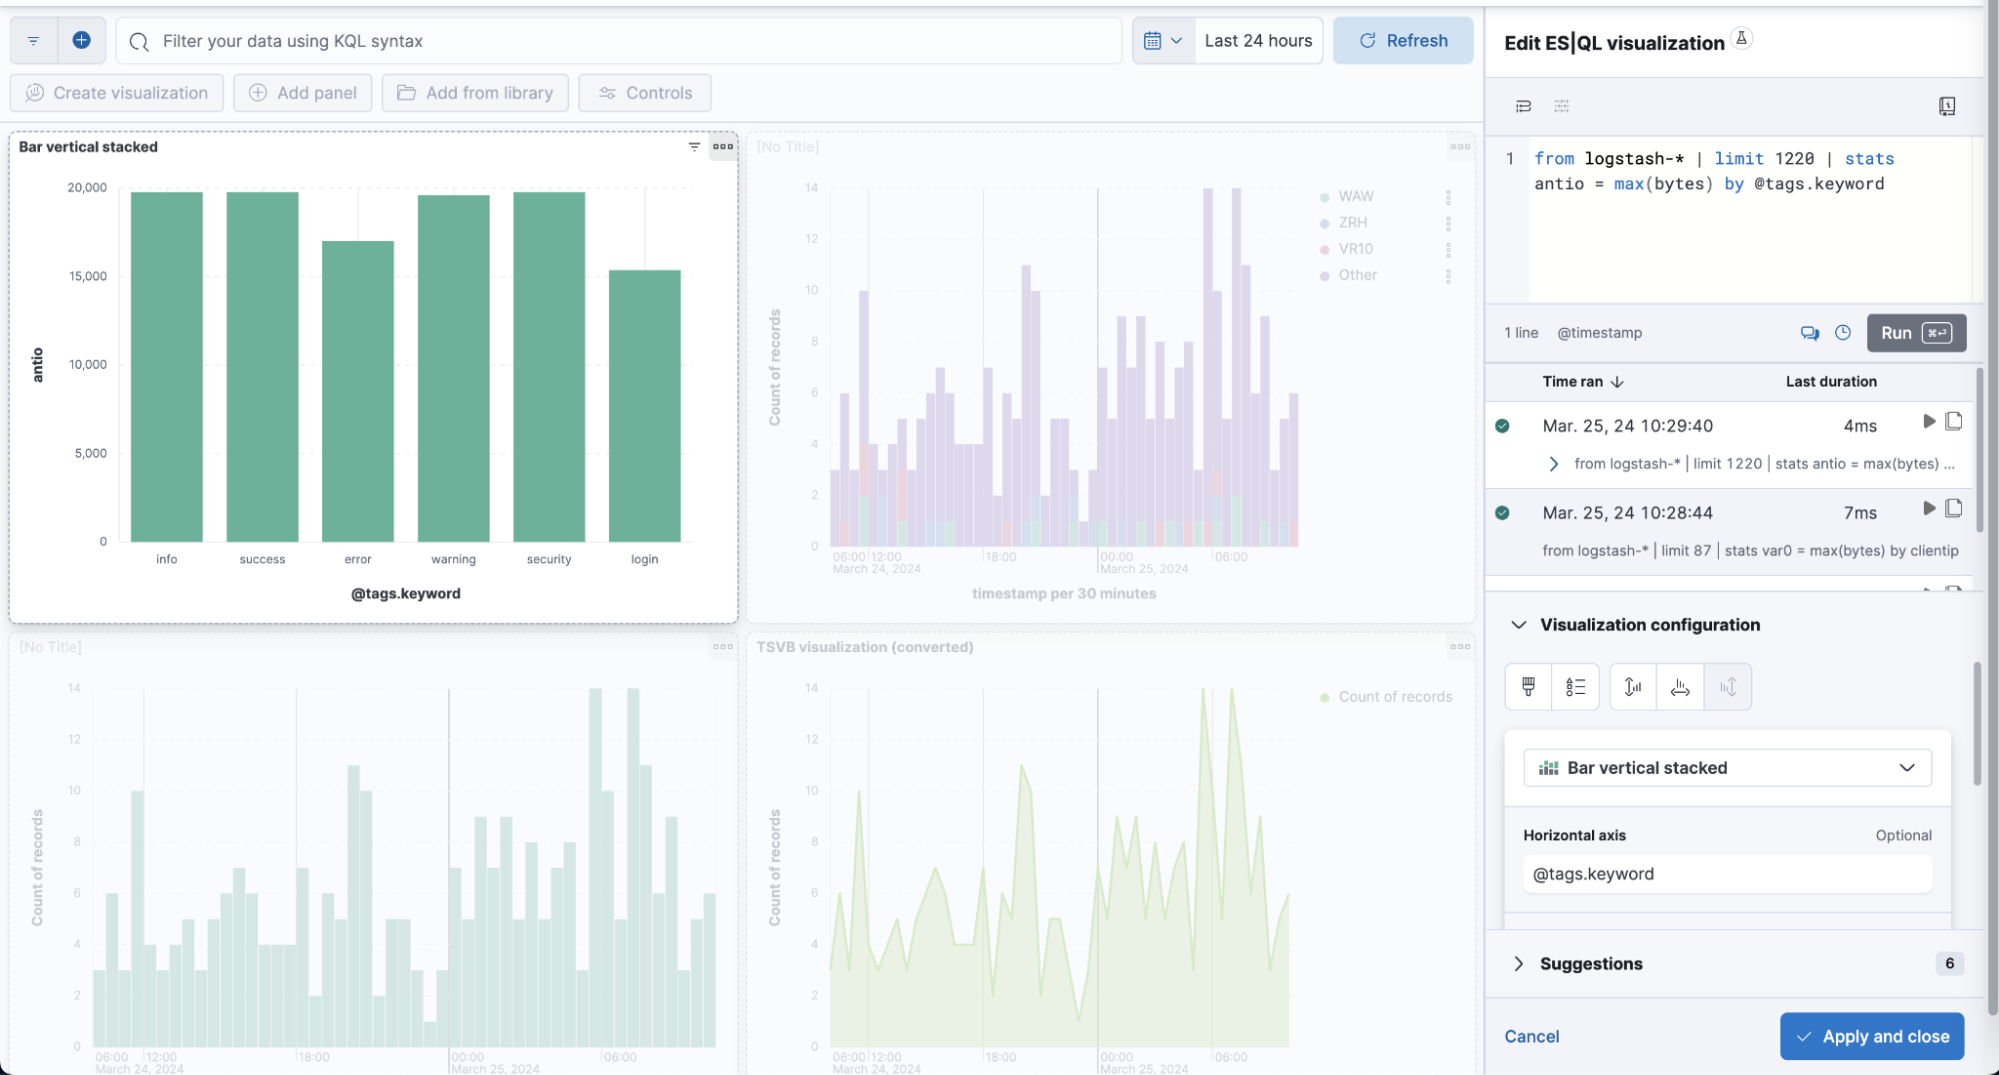Open the ES|QL documentation book icon
This screenshot has height=1075, width=1999.
point(1946,106)
